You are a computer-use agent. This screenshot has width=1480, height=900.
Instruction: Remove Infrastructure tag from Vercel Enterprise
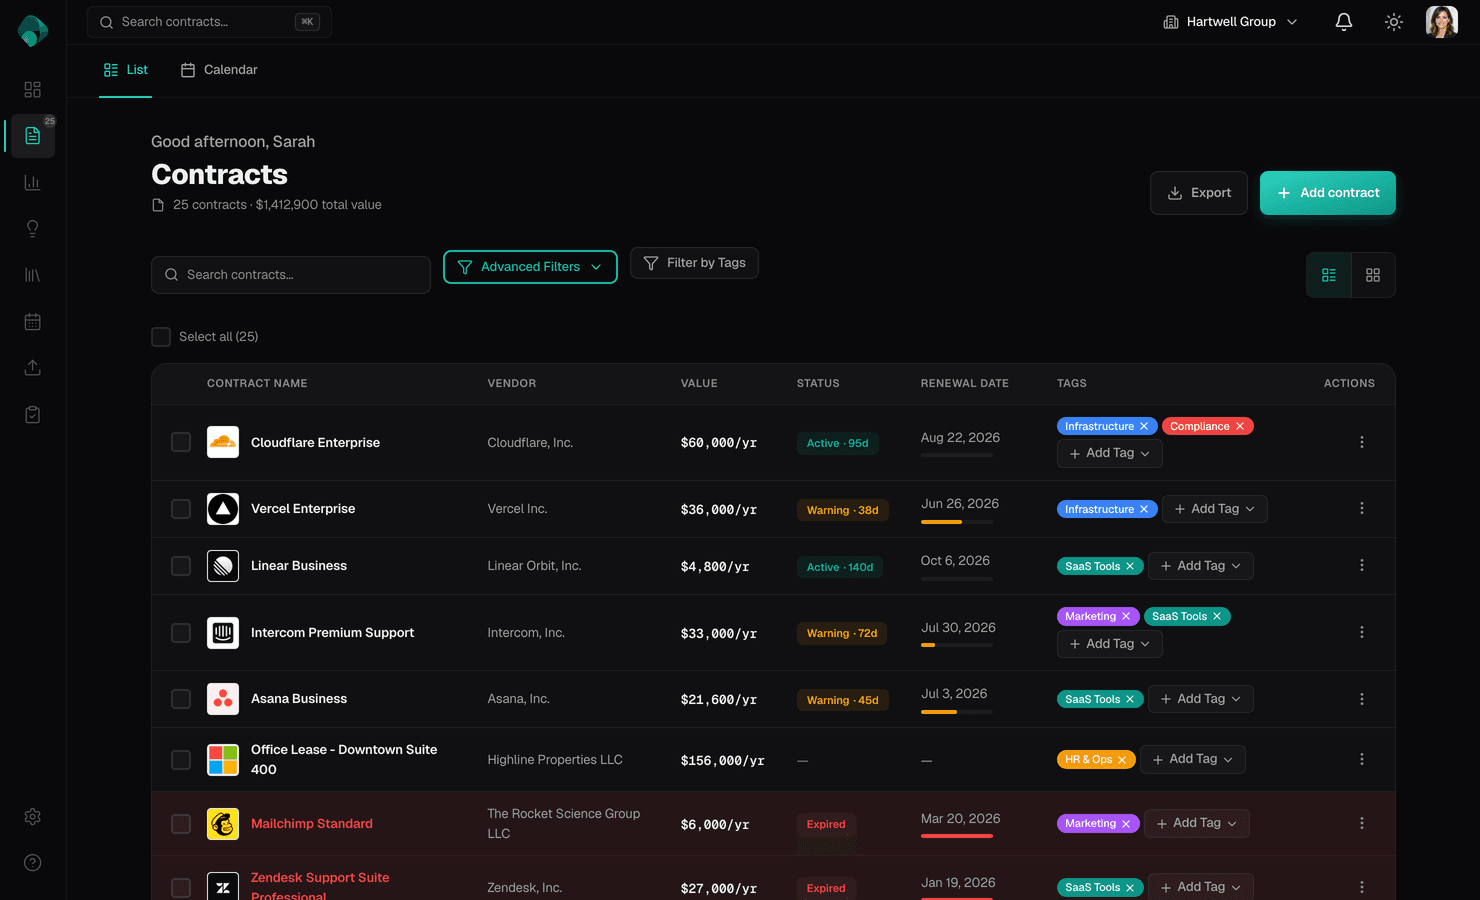[1144, 509]
